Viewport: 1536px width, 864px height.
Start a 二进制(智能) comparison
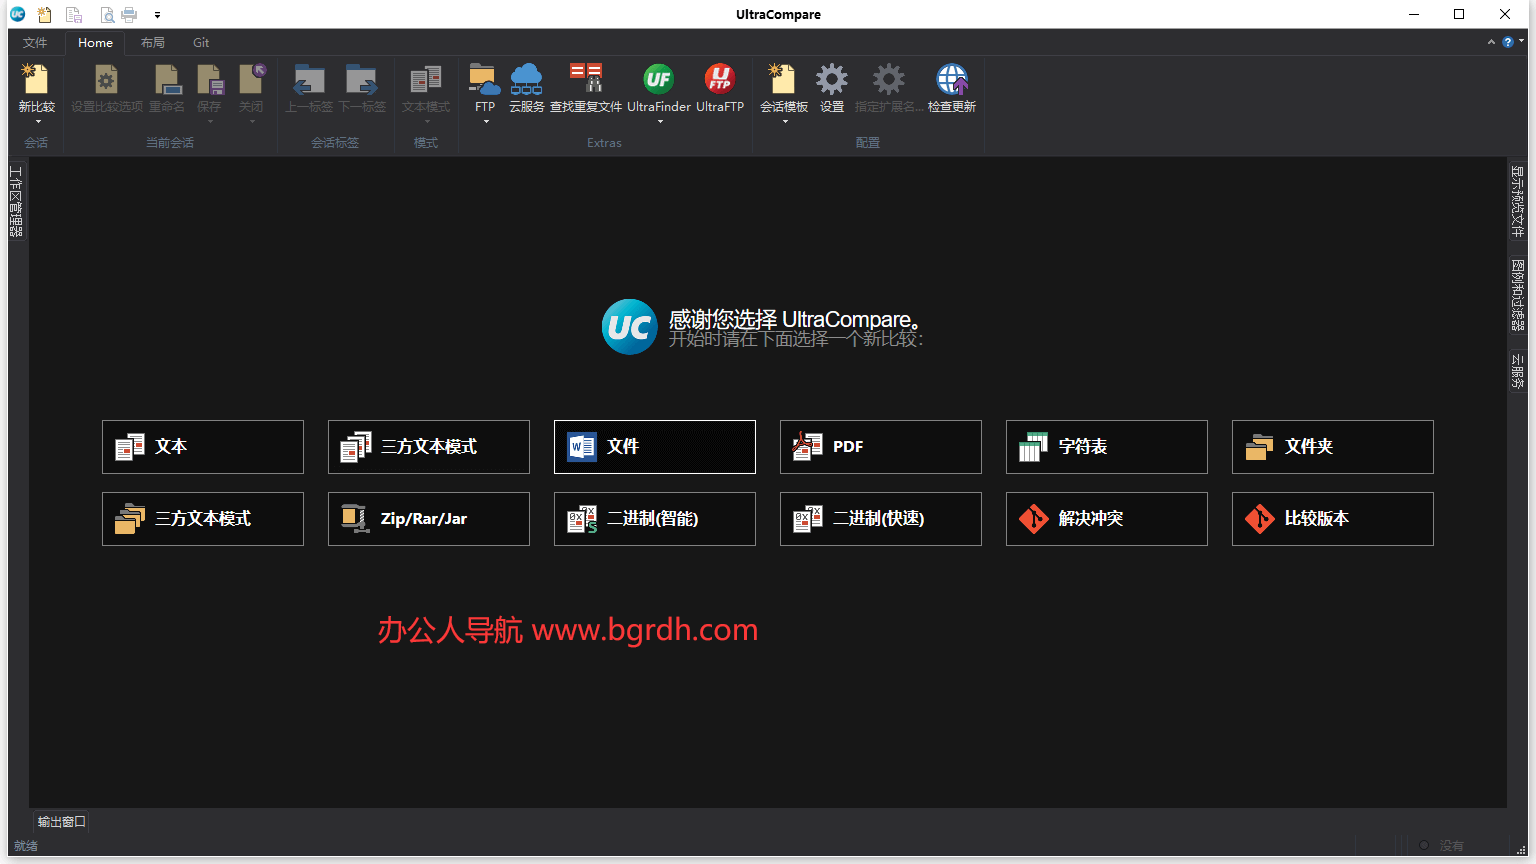(x=655, y=519)
